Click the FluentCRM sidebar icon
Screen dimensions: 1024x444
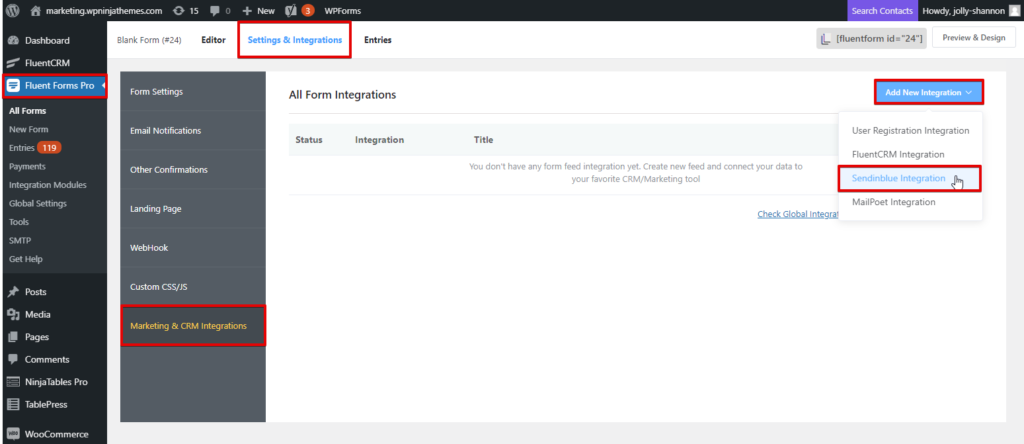[x=13, y=63]
